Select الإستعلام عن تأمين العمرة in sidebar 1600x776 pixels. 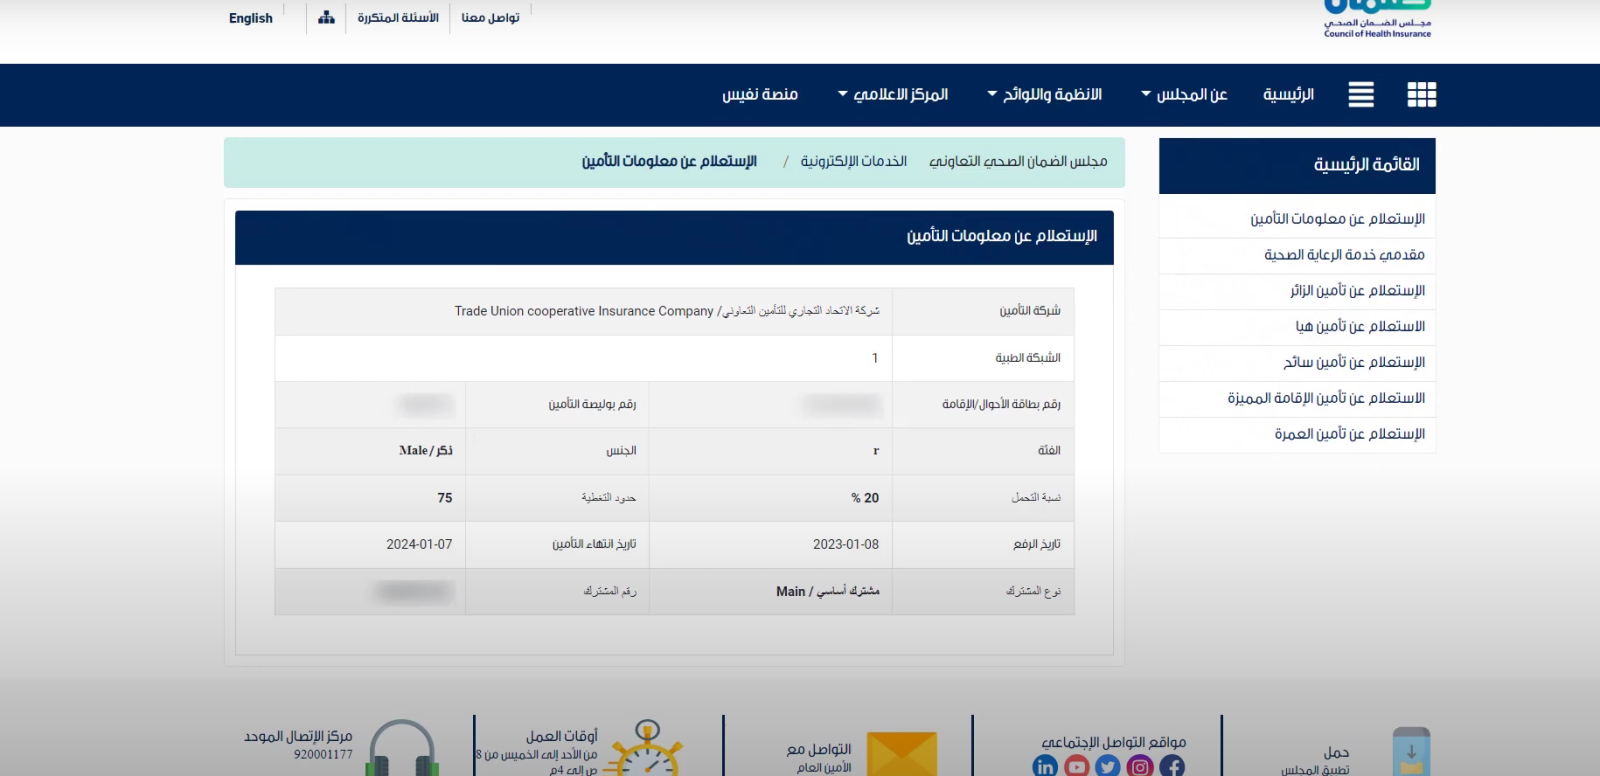tap(1297, 435)
